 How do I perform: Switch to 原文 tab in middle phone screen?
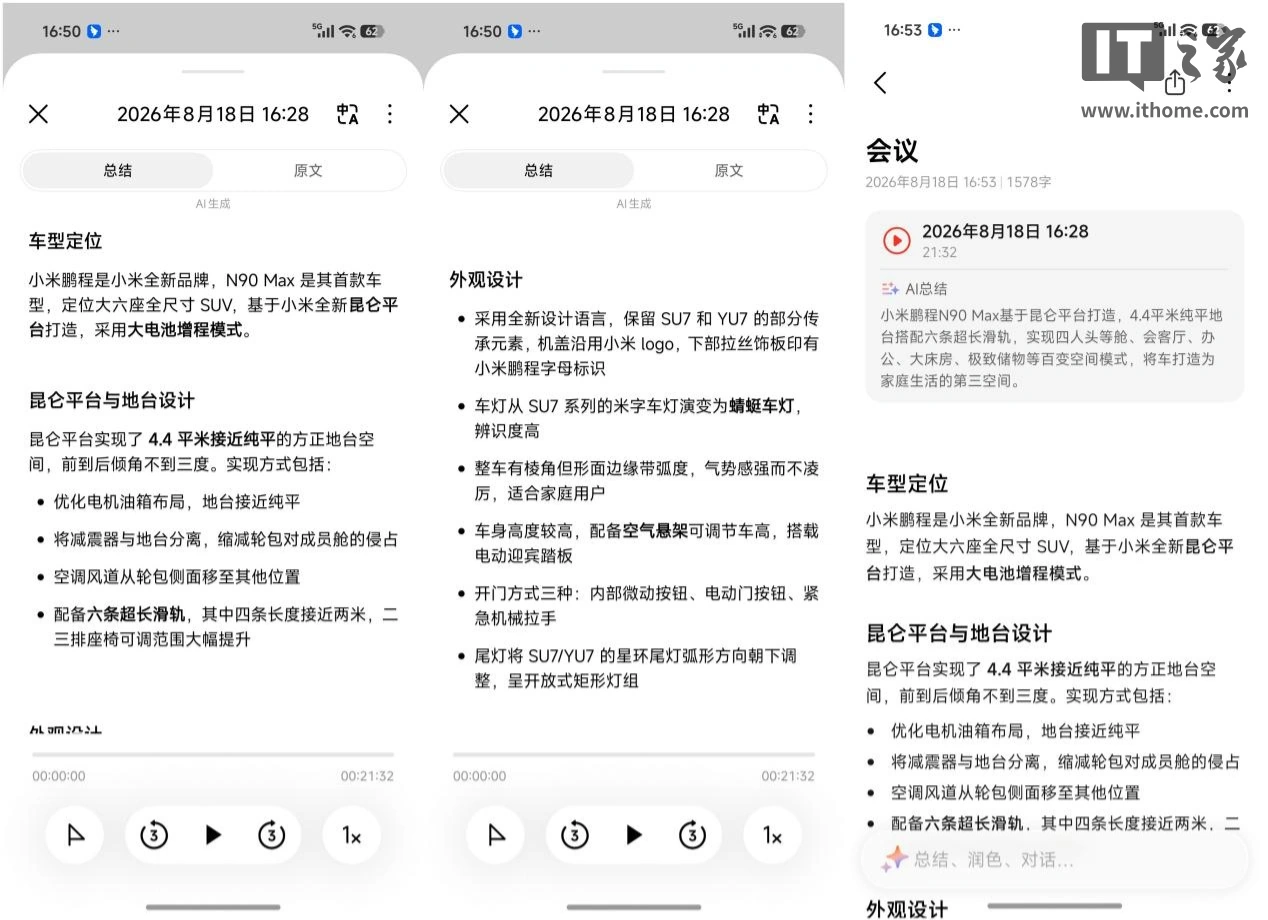(729, 171)
